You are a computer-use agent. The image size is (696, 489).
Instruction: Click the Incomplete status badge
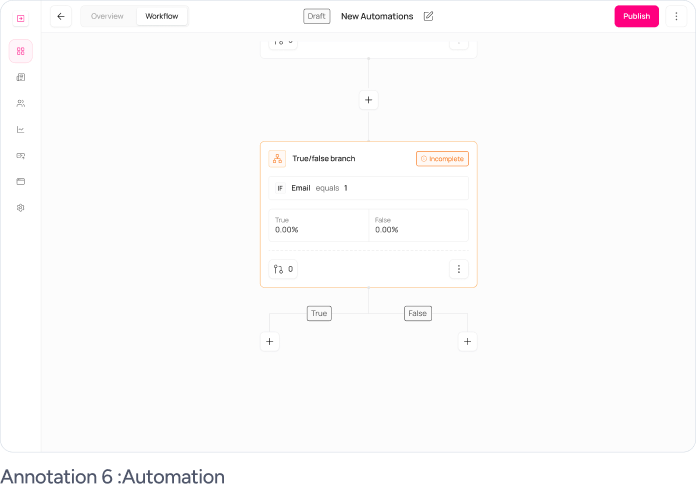[x=442, y=159]
